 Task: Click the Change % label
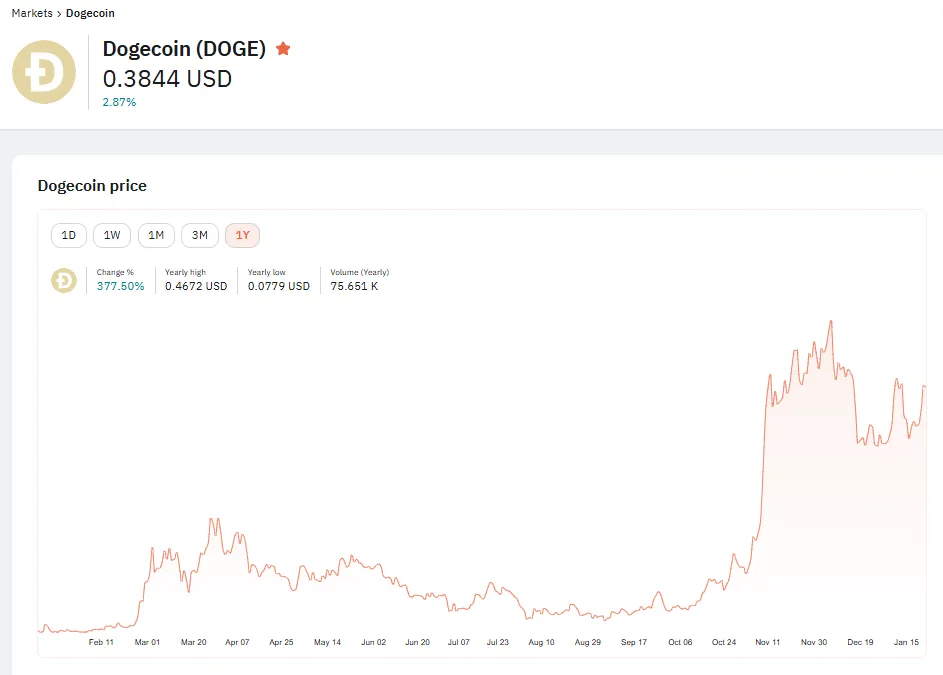coord(115,273)
